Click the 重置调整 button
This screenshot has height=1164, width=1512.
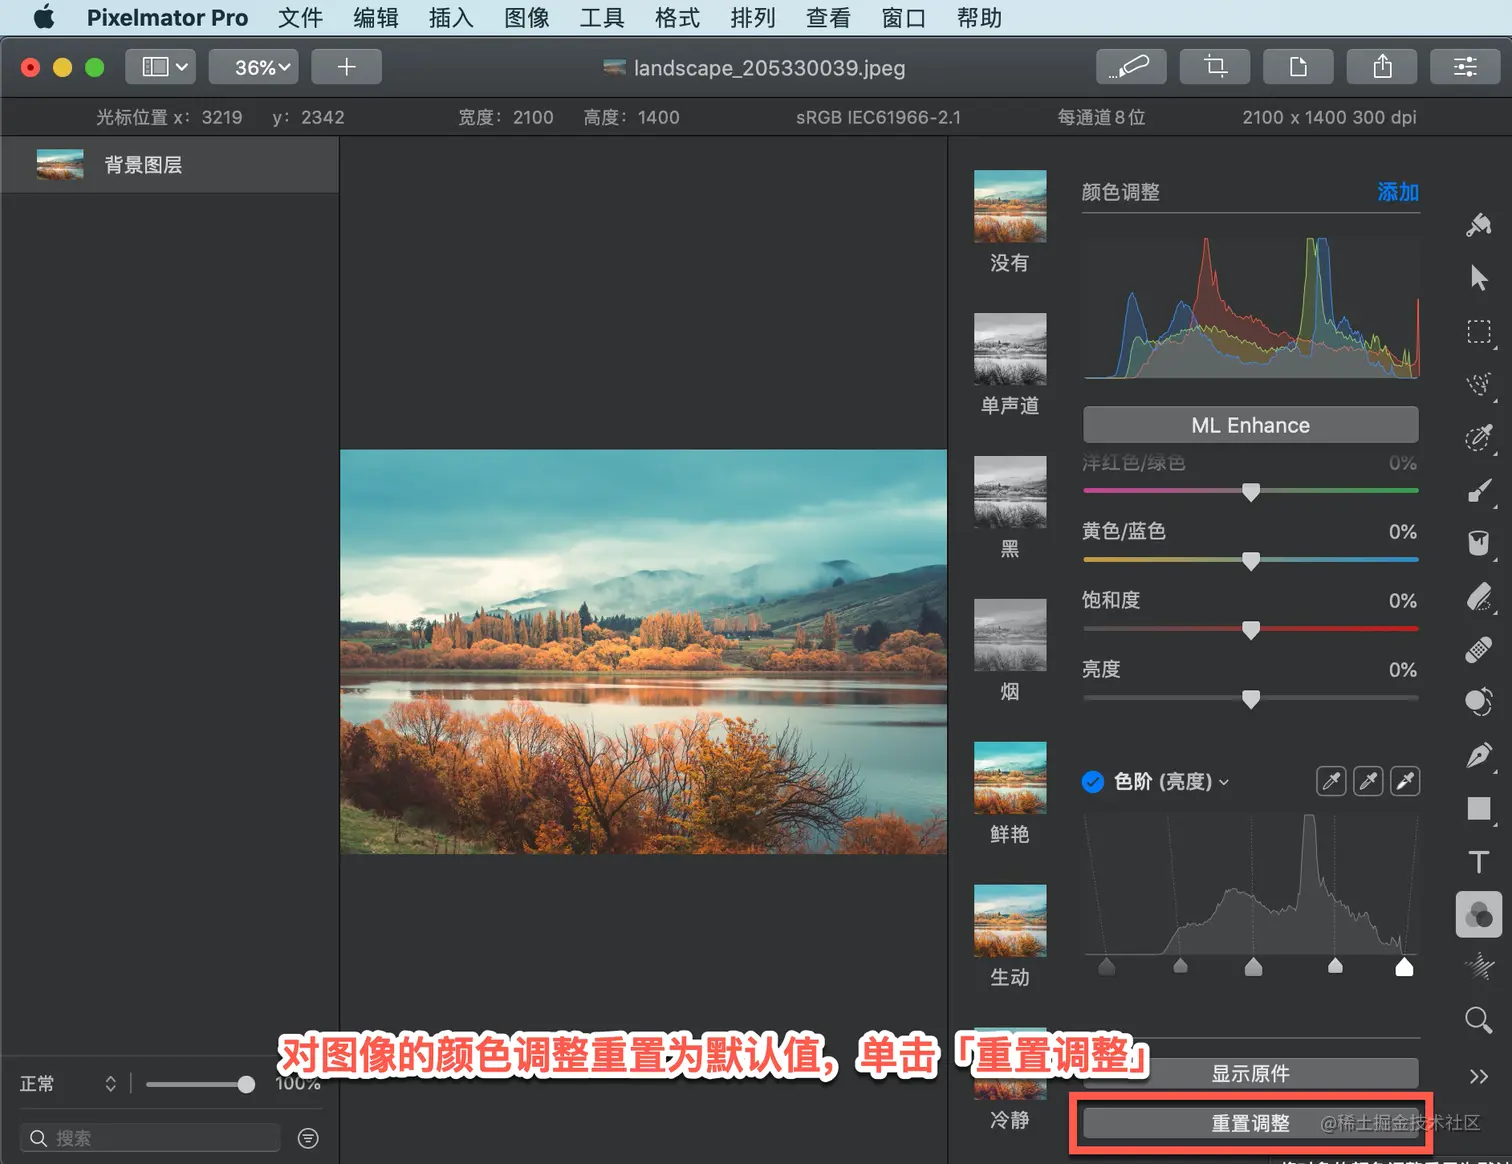pyautogui.click(x=1250, y=1123)
